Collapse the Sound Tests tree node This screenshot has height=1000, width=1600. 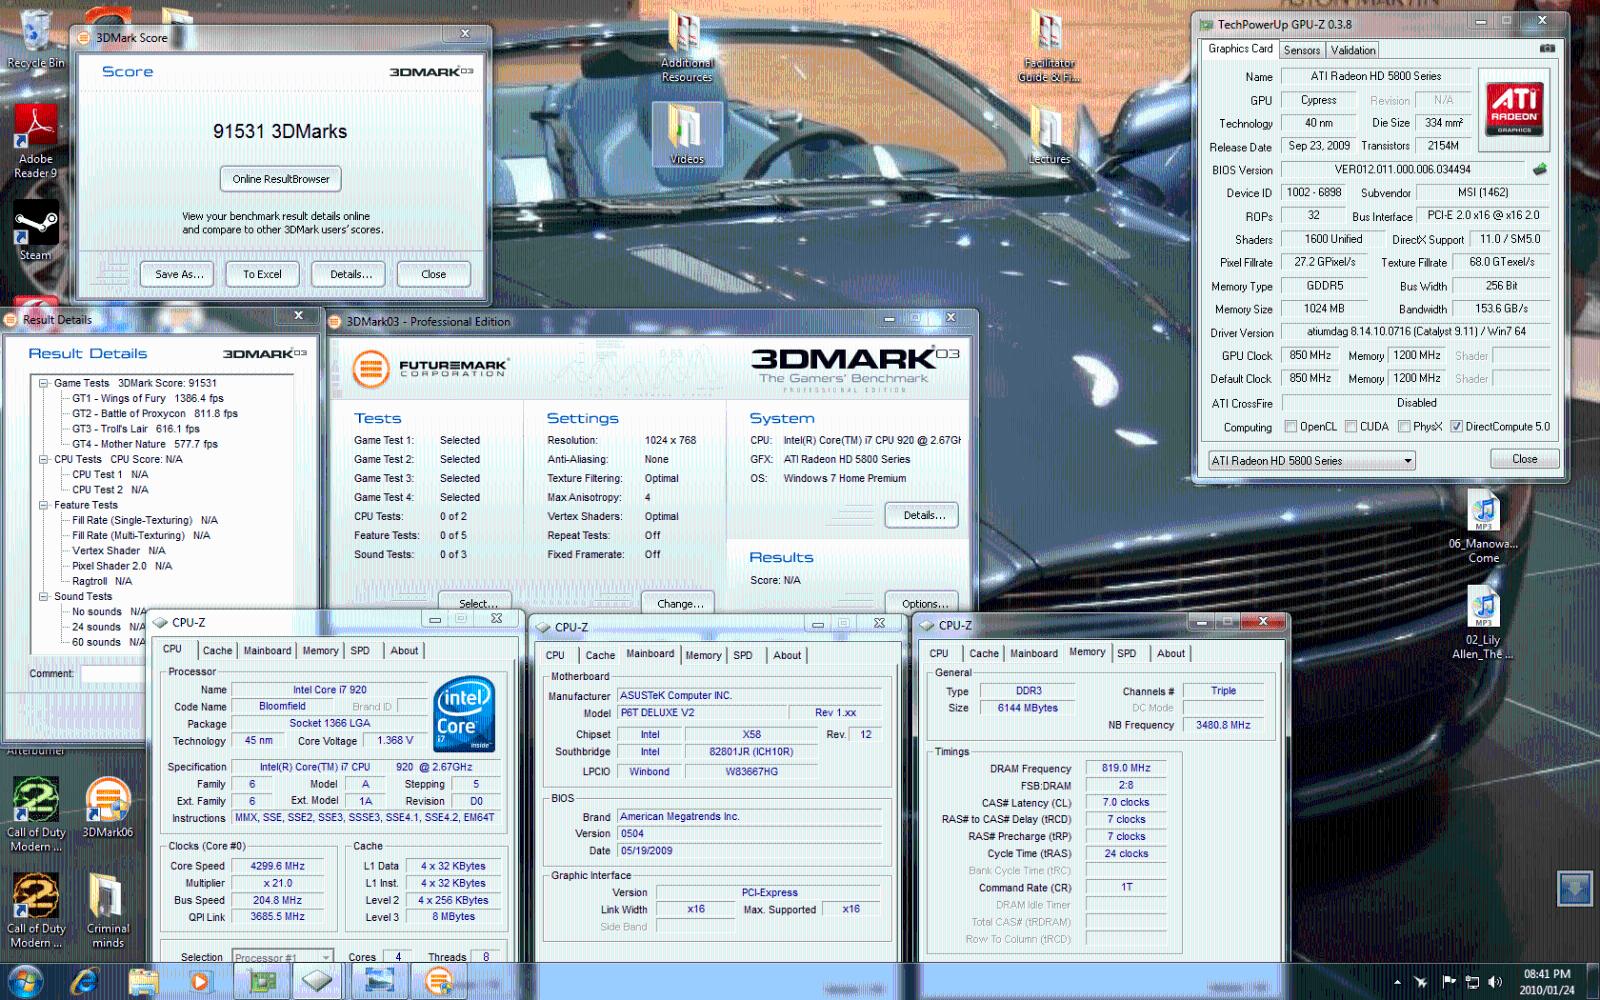[44, 596]
